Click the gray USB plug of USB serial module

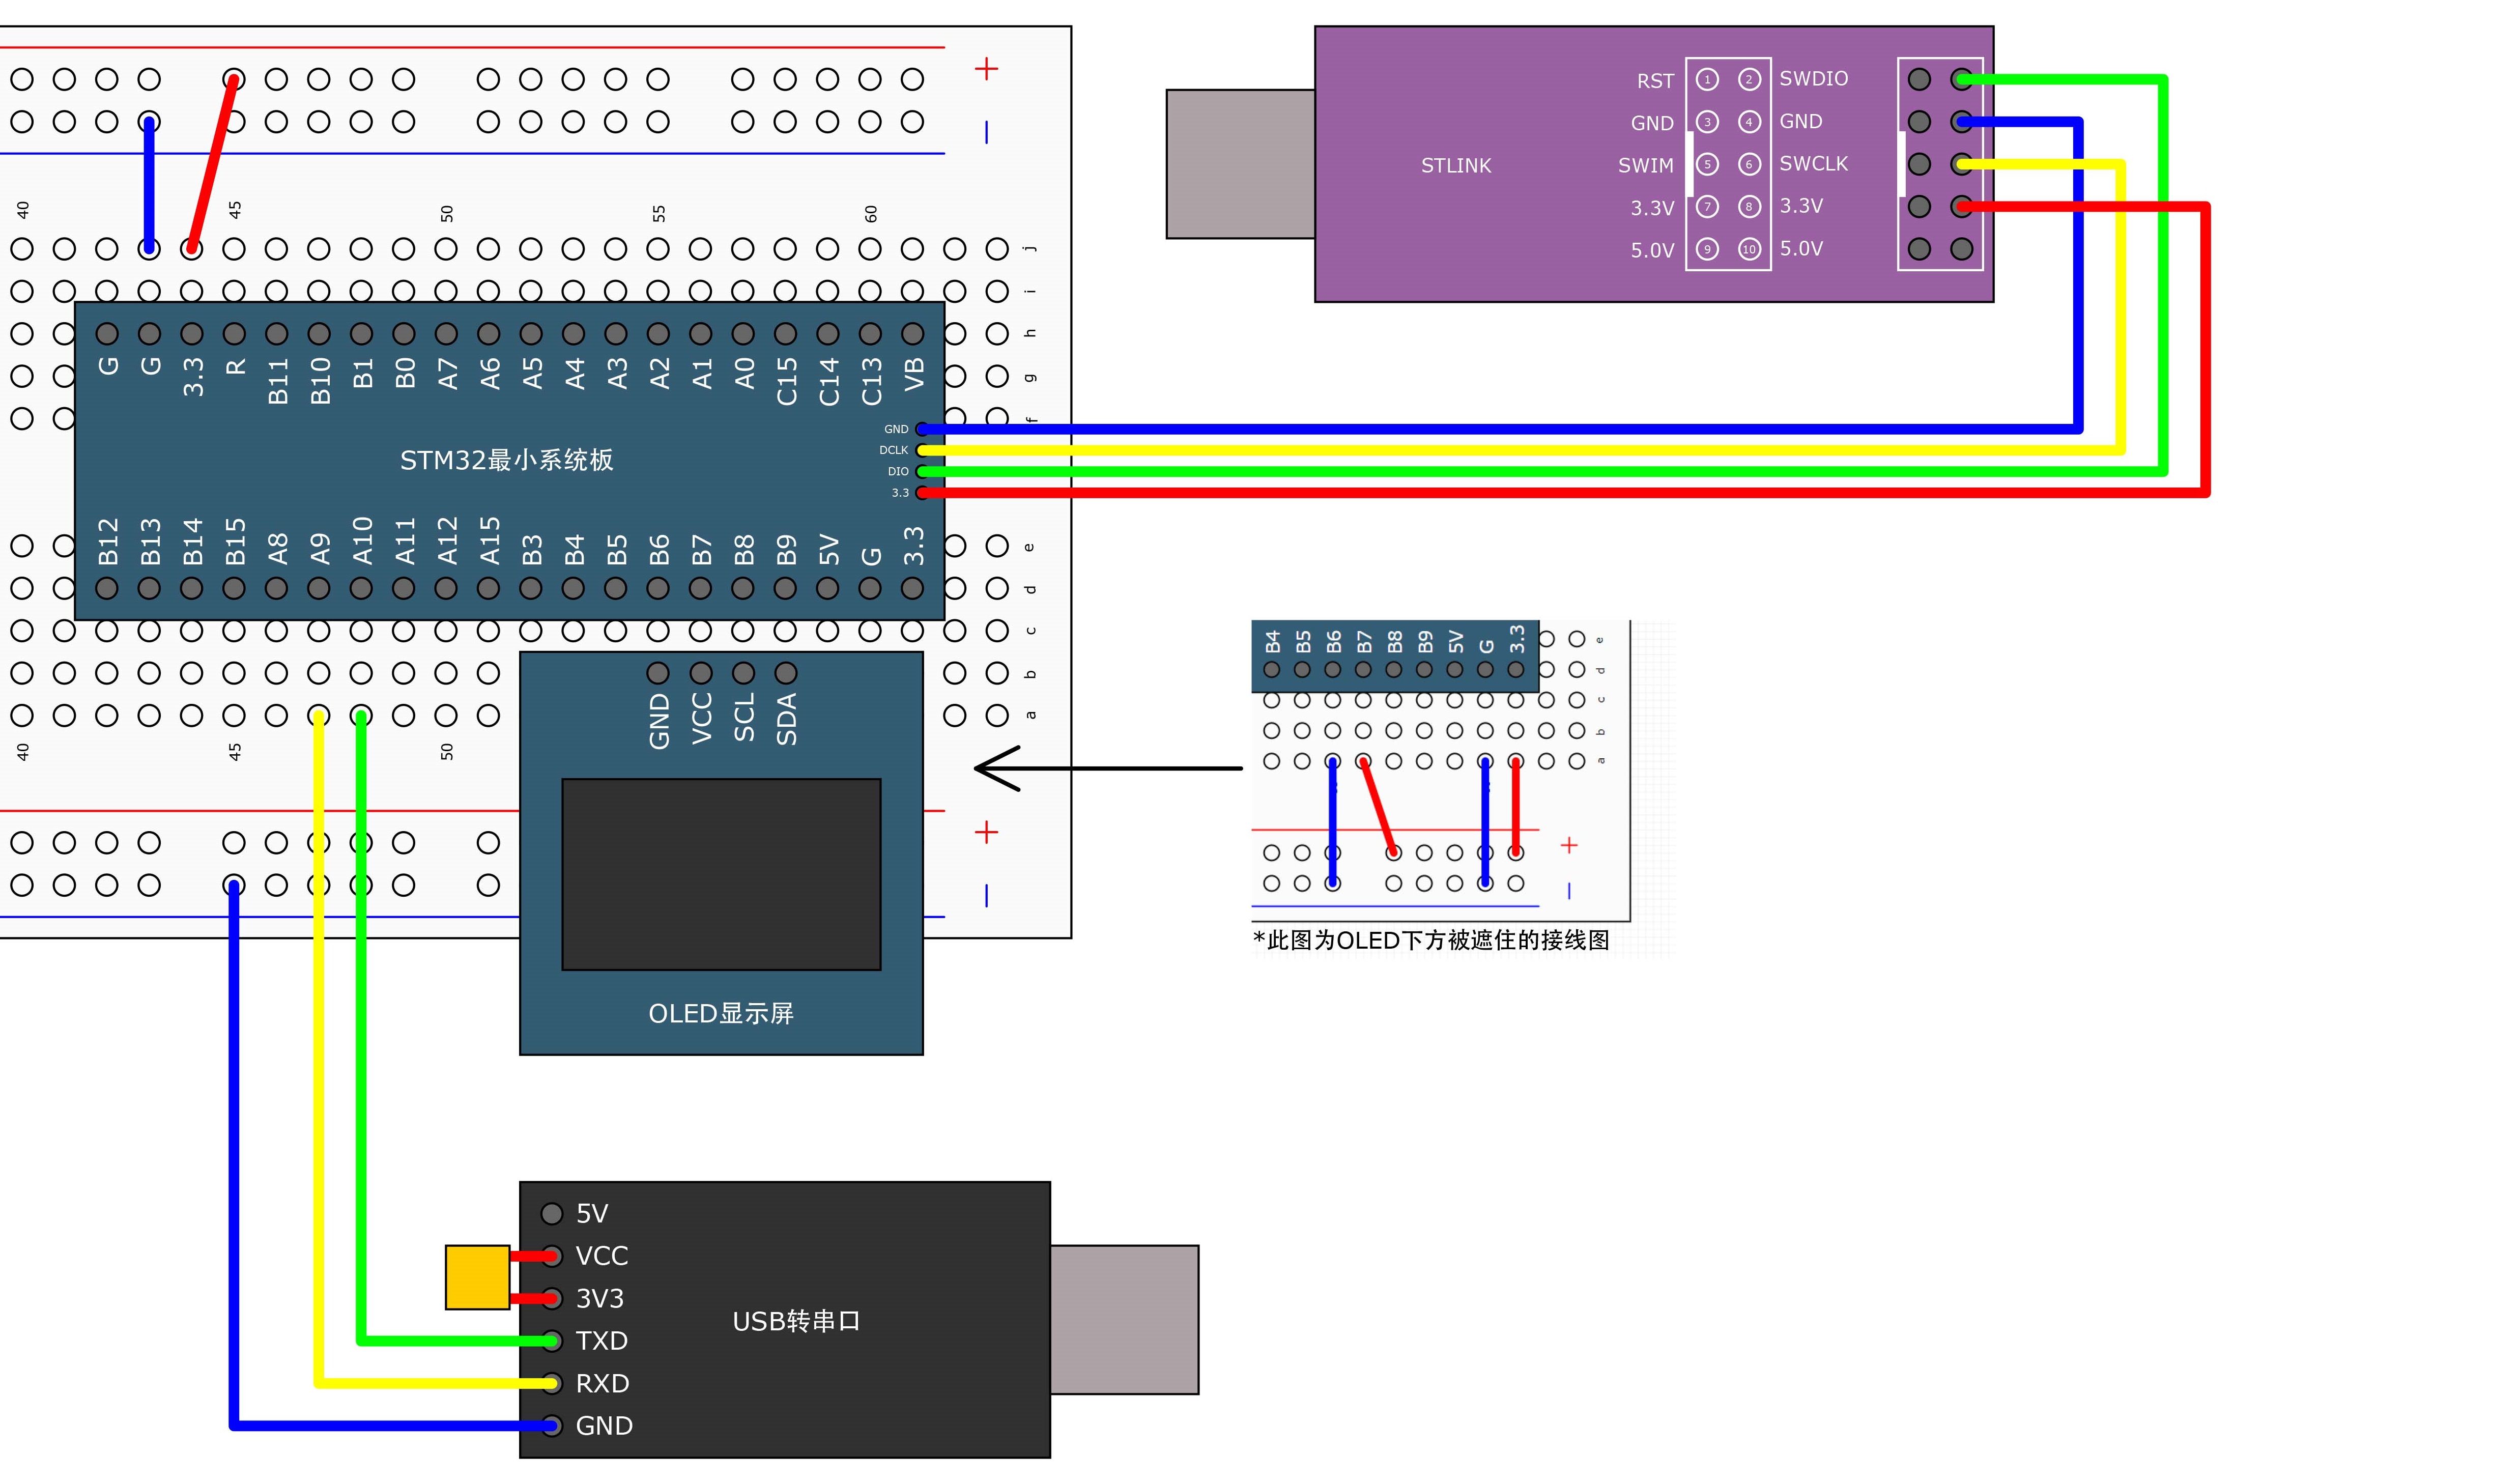1124,1320
